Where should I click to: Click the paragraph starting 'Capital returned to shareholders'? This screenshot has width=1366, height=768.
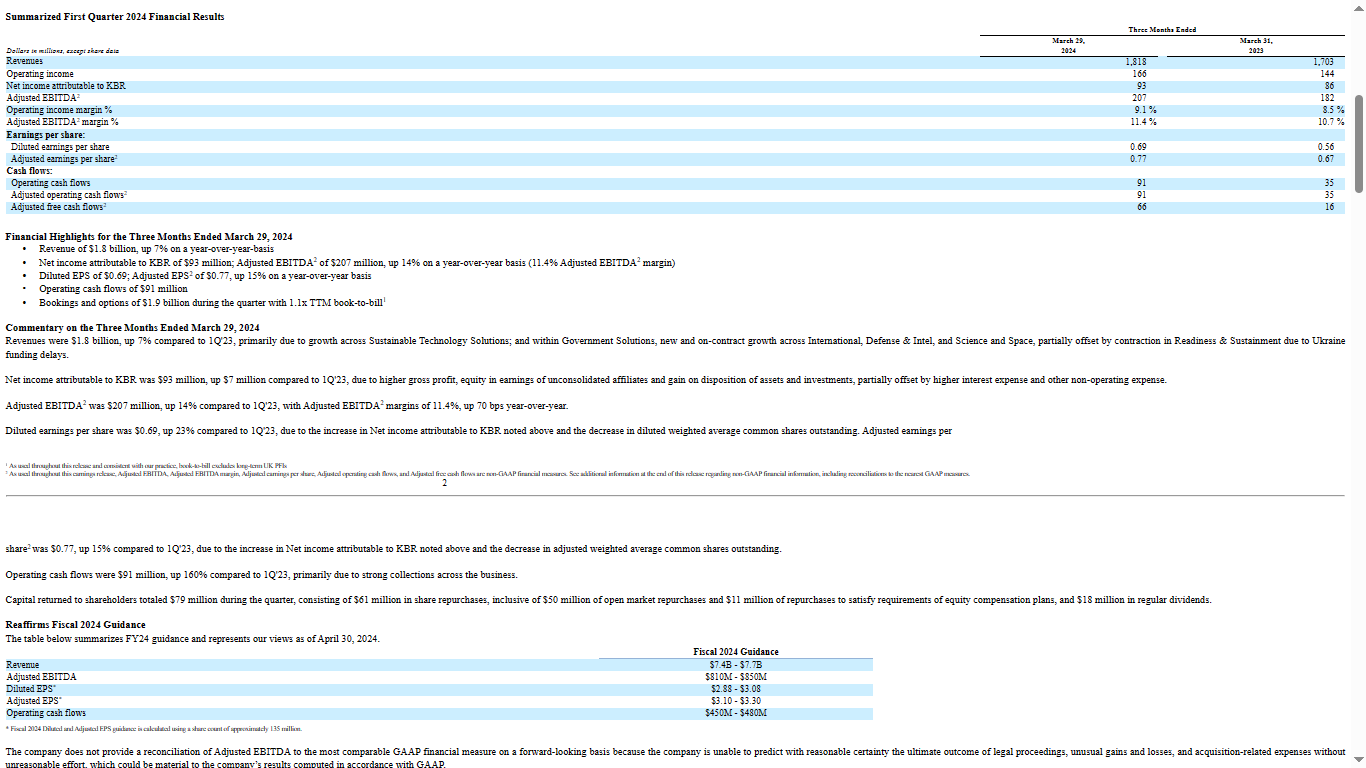coord(608,600)
